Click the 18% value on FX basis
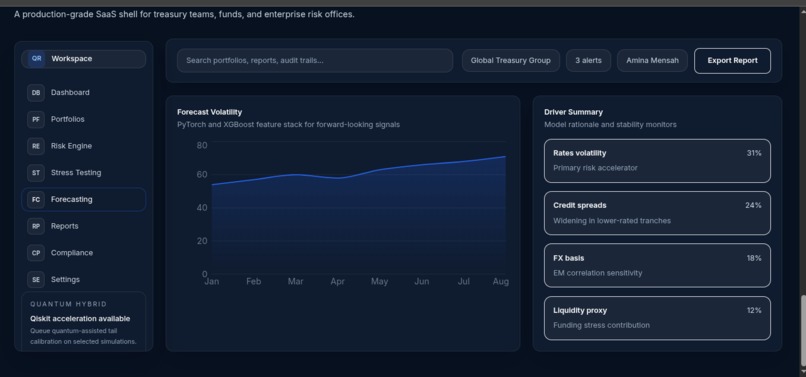The width and height of the screenshot is (806, 377). click(754, 258)
